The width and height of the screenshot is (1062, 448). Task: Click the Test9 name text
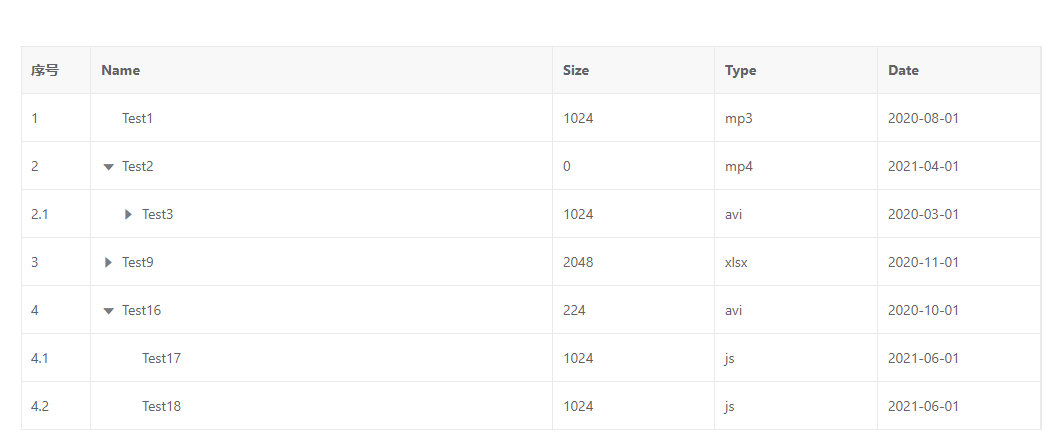[138, 262]
